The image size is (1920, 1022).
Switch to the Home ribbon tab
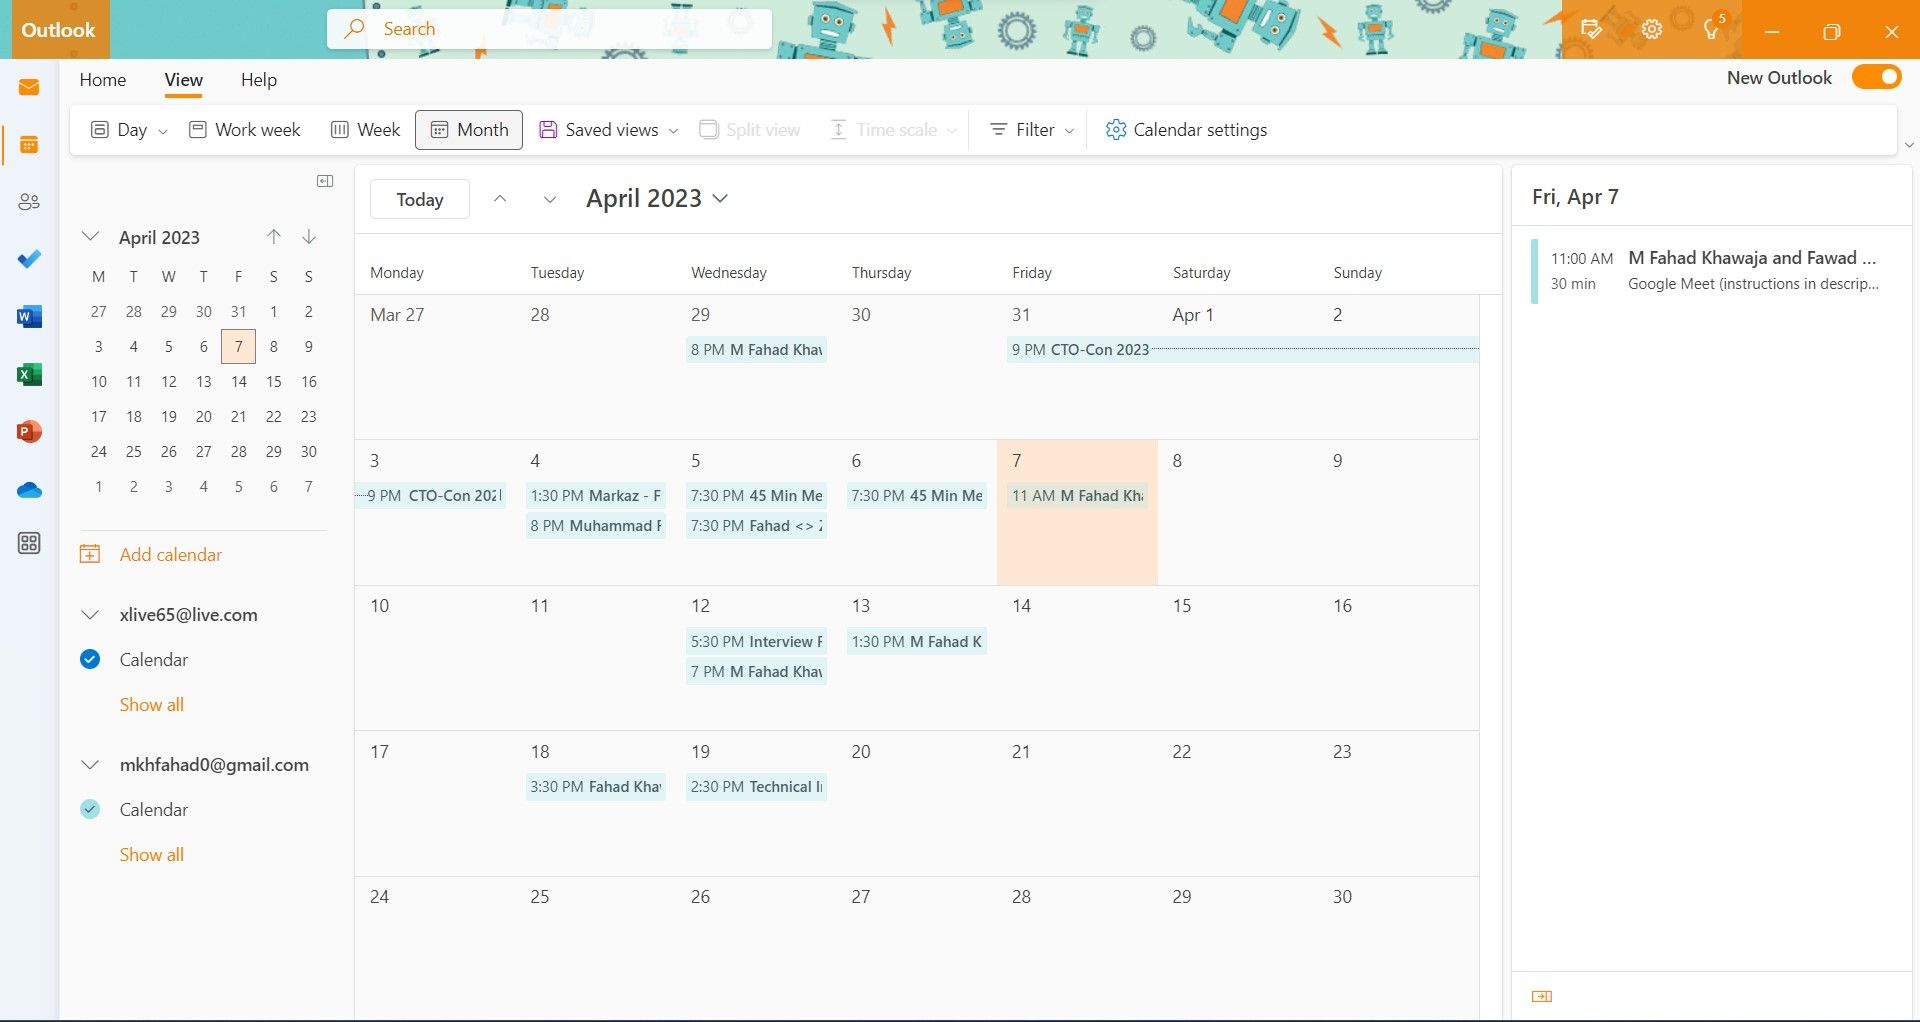[x=103, y=79]
